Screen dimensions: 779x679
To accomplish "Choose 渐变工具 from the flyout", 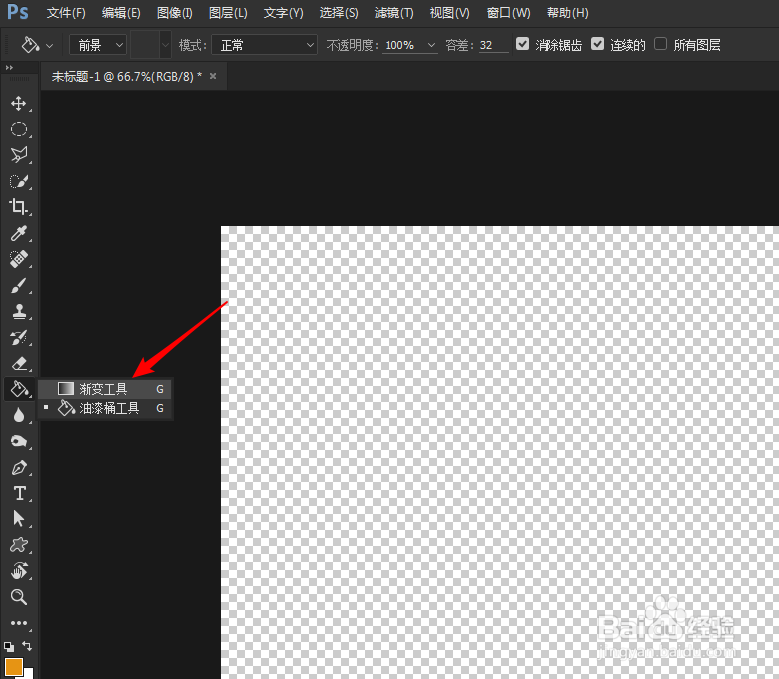I will tap(105, 389).
